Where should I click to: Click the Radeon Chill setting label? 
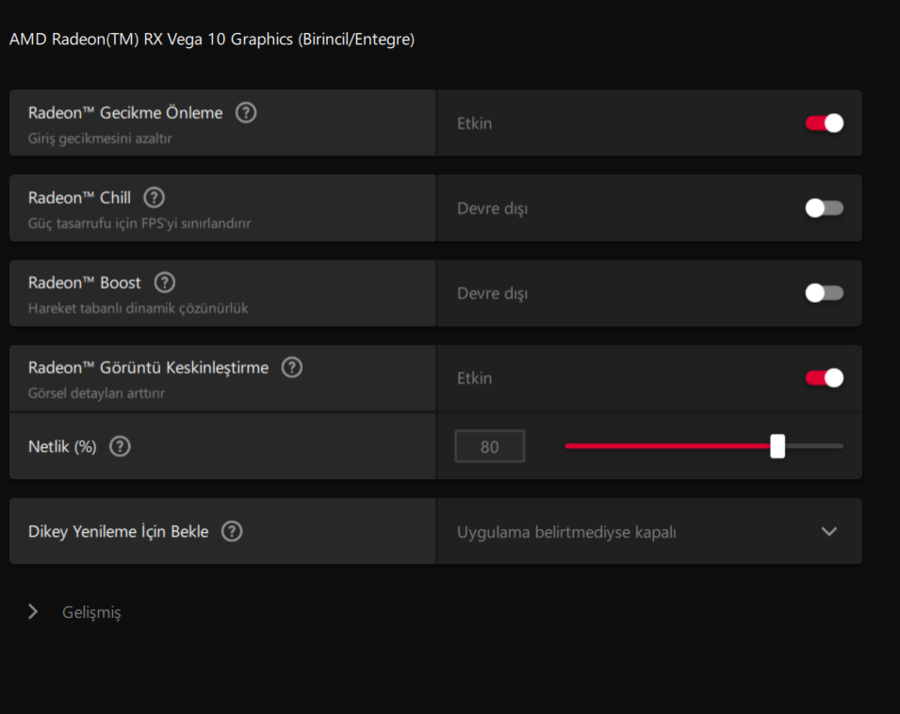coord(80,197)
